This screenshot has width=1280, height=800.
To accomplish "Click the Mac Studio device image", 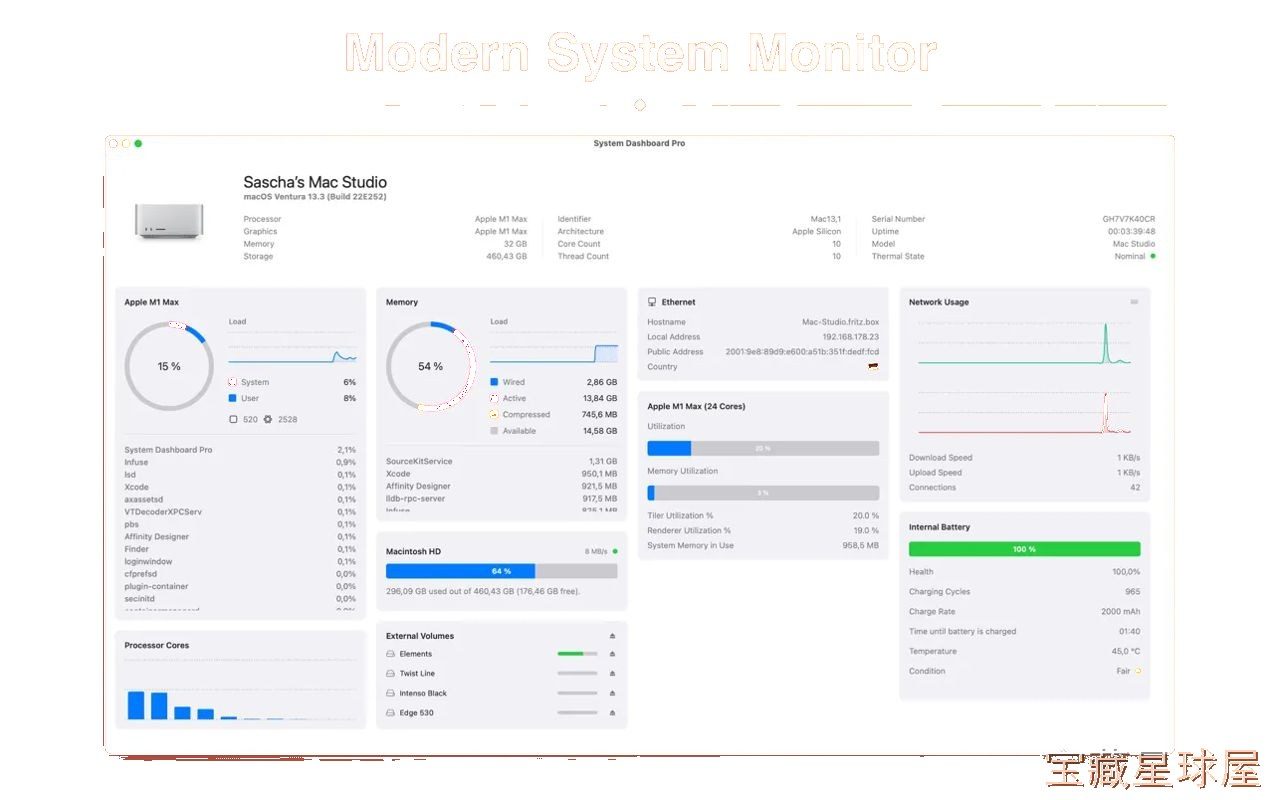I will click(169, 221).
